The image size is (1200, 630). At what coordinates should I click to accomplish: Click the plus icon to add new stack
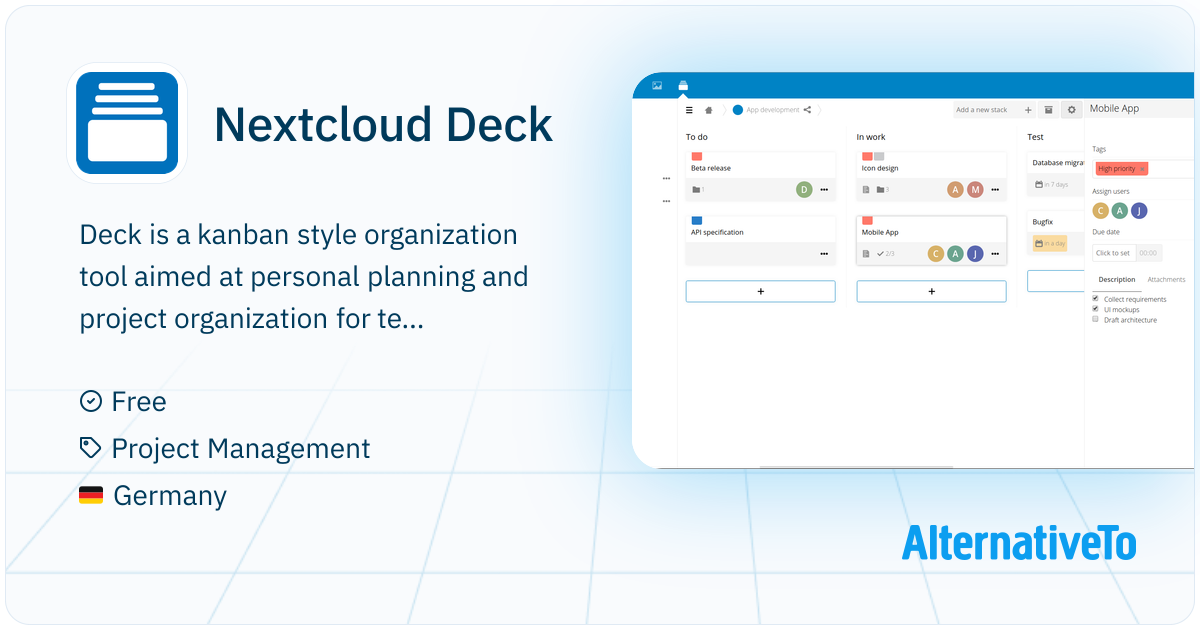tap(1028, 110)
